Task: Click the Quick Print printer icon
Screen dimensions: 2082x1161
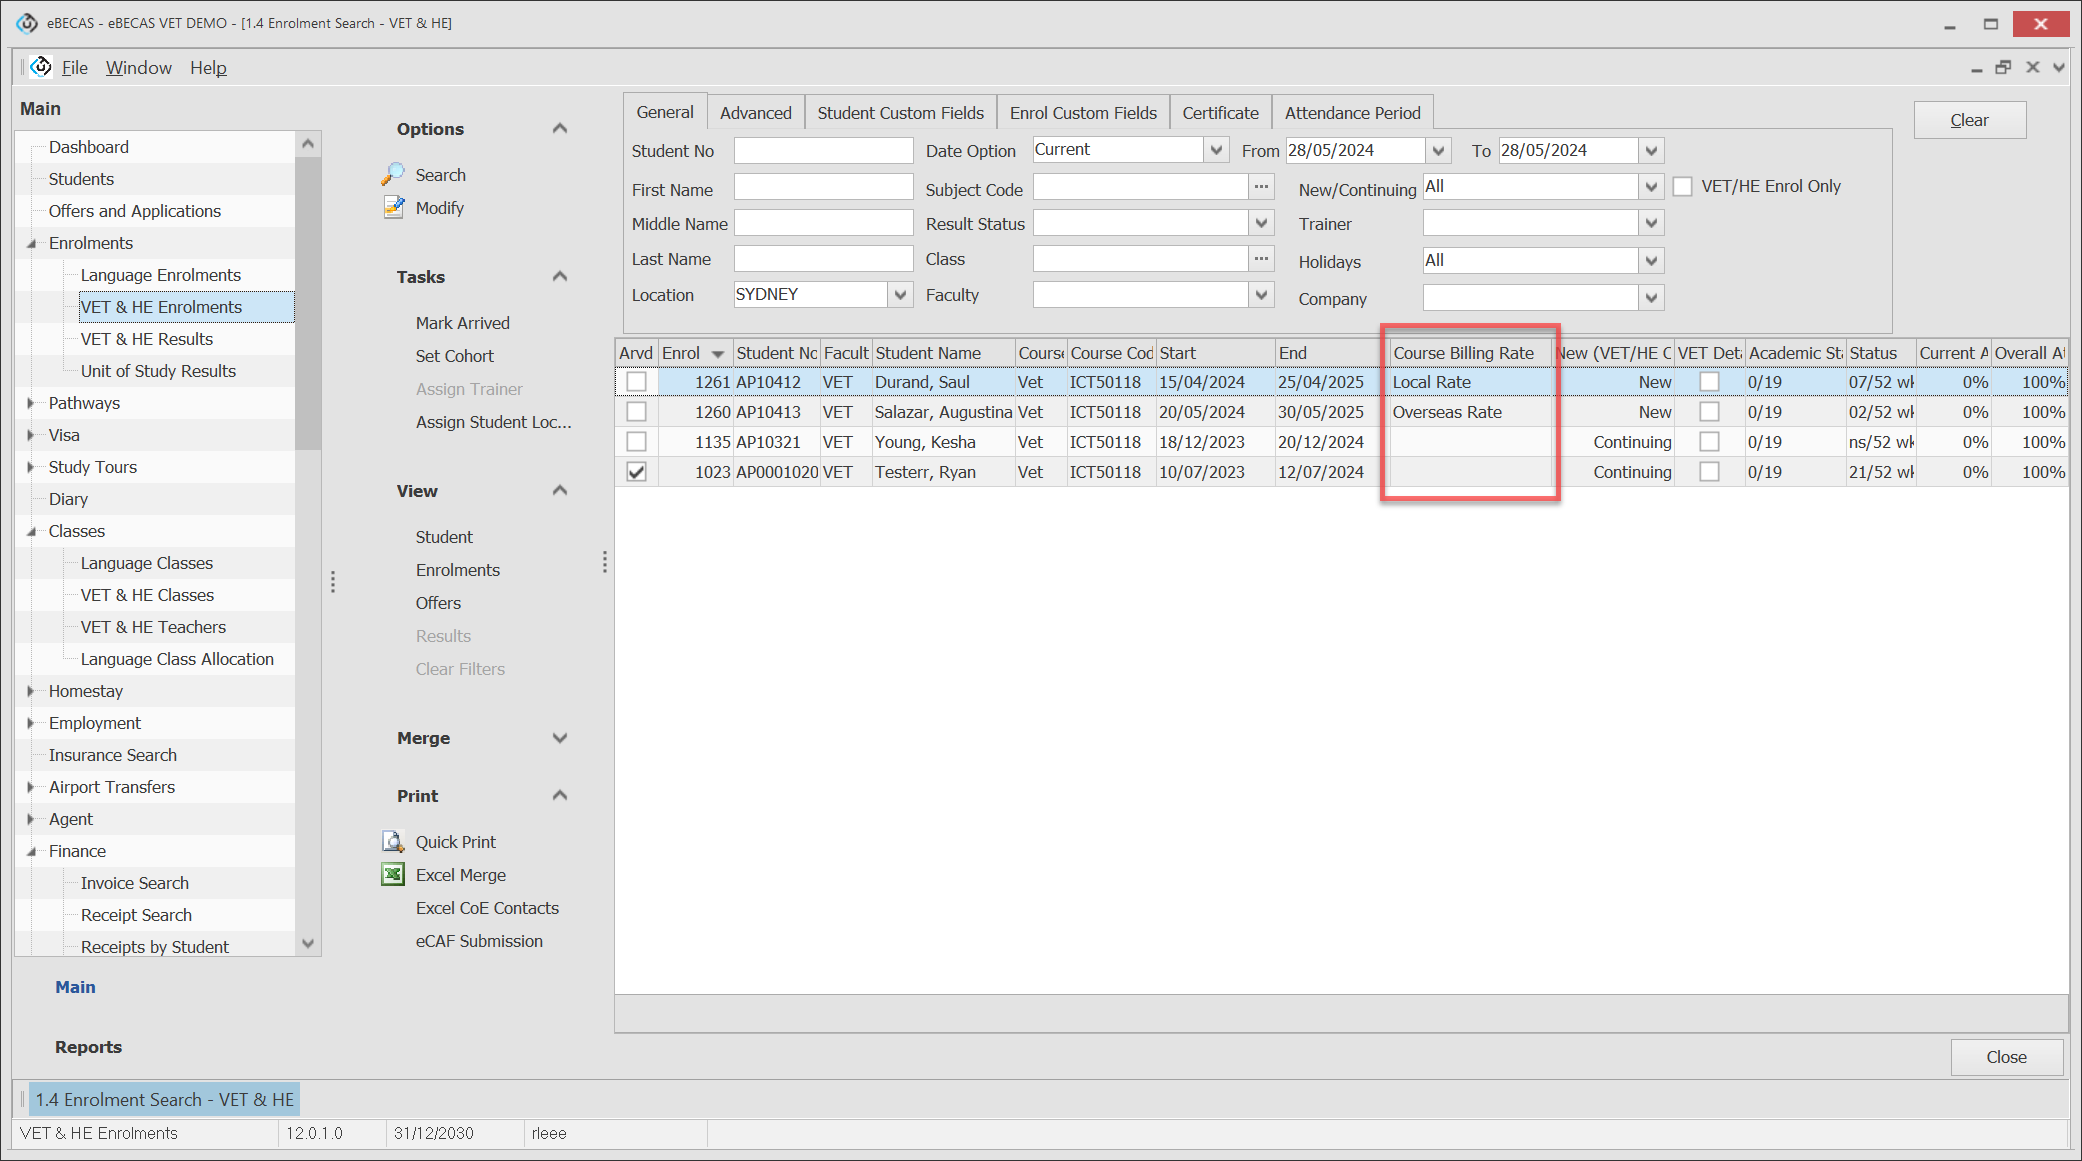Action: [x=393, y=842]
